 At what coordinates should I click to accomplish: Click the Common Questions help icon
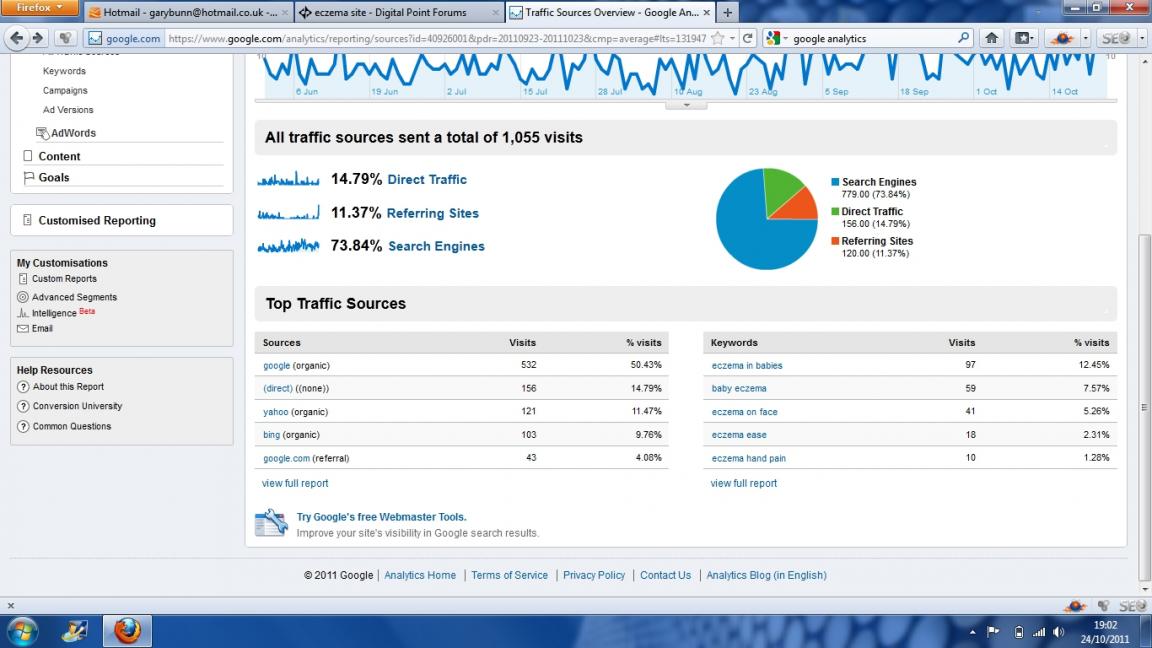click(23, 426)
